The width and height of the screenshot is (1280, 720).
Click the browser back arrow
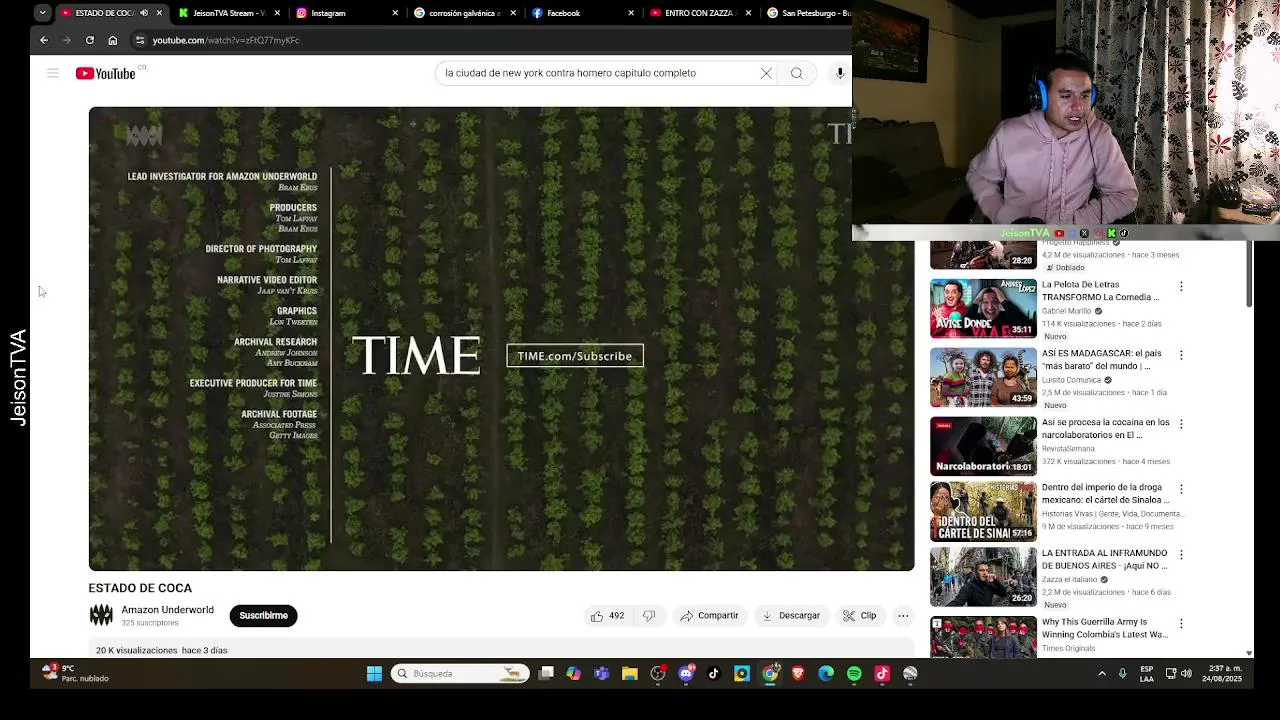pos(44,40)
